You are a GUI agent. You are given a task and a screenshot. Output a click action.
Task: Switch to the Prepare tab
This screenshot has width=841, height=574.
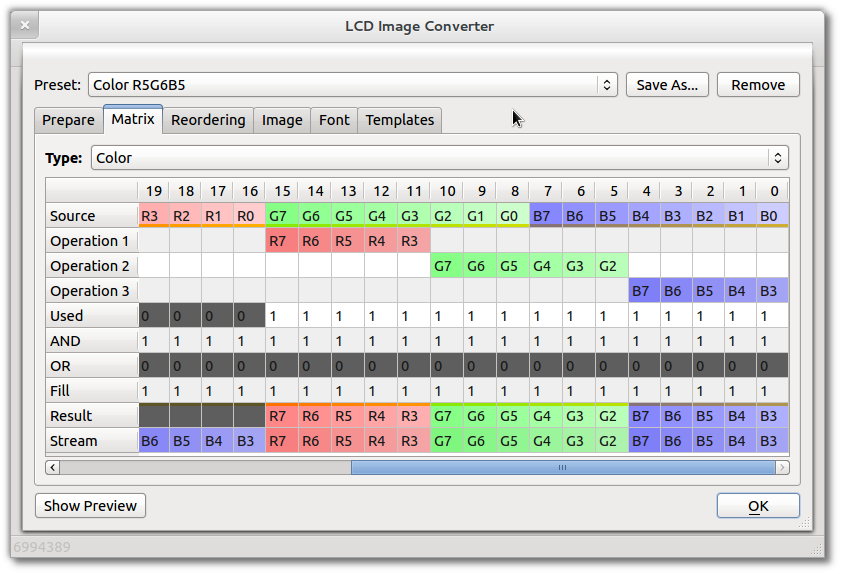click(x=68, y=120)
